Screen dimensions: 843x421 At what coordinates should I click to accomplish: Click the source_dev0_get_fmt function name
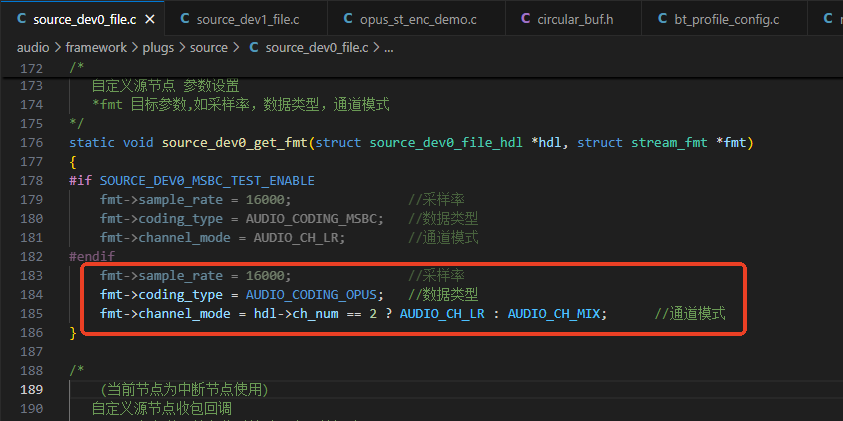point(235,142)
